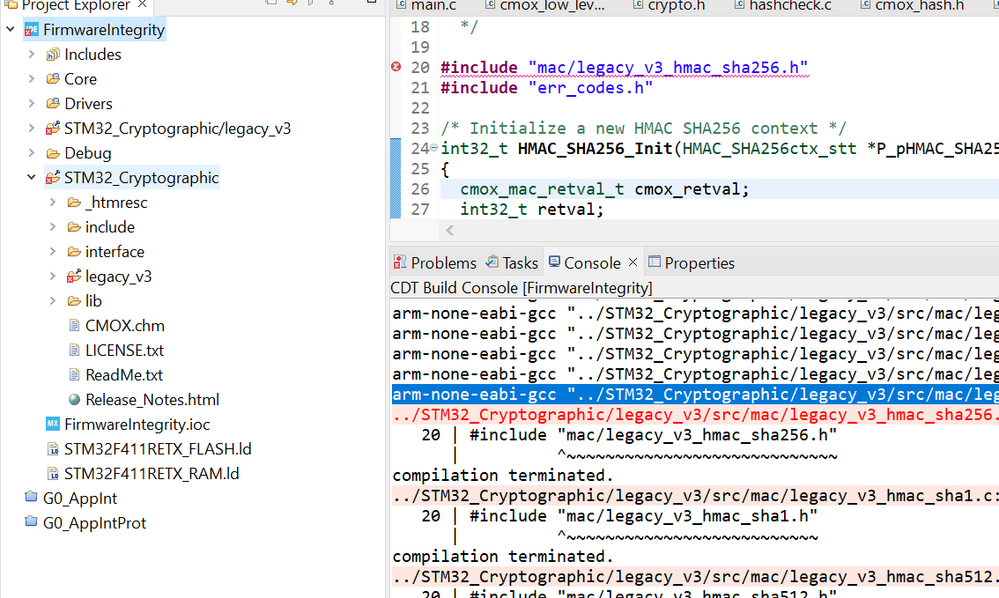Click the FirmwareIntegrity project IDE icon
999x598 pixels.
pyautogui.click(x=31, y=30)
